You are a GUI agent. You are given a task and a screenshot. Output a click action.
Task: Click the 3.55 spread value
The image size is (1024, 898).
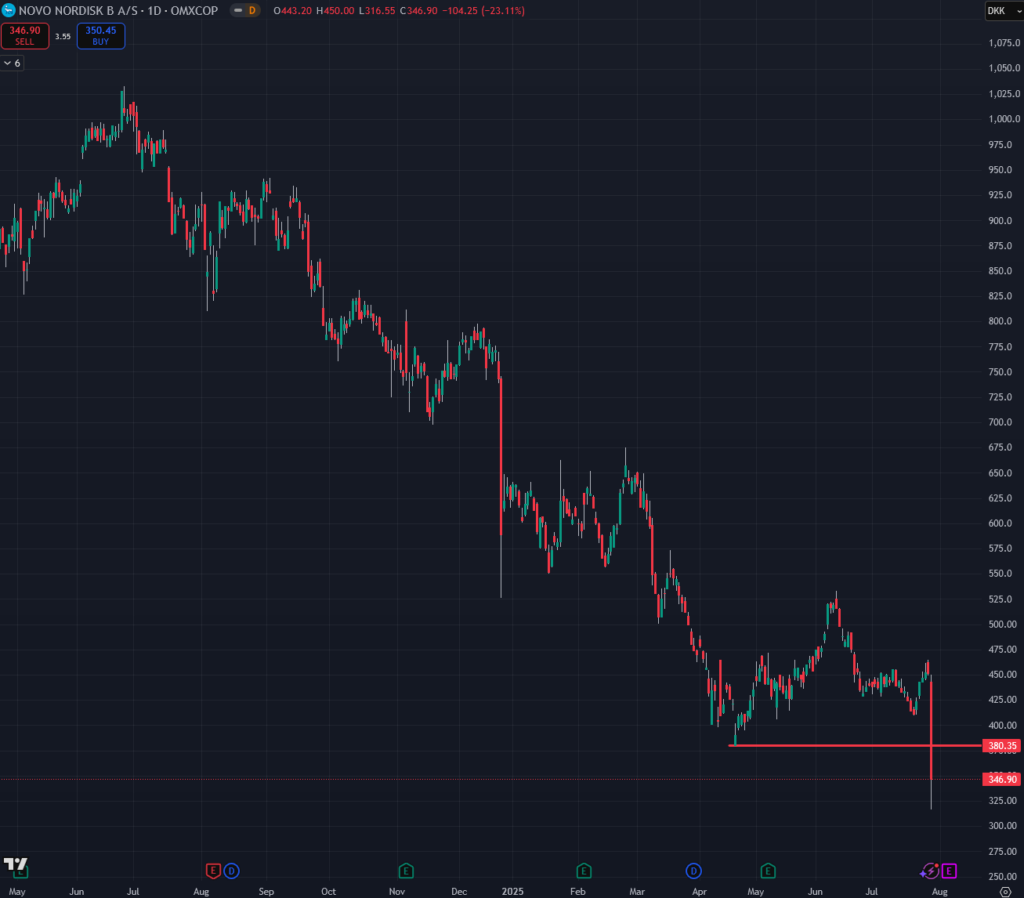[63, 37]
